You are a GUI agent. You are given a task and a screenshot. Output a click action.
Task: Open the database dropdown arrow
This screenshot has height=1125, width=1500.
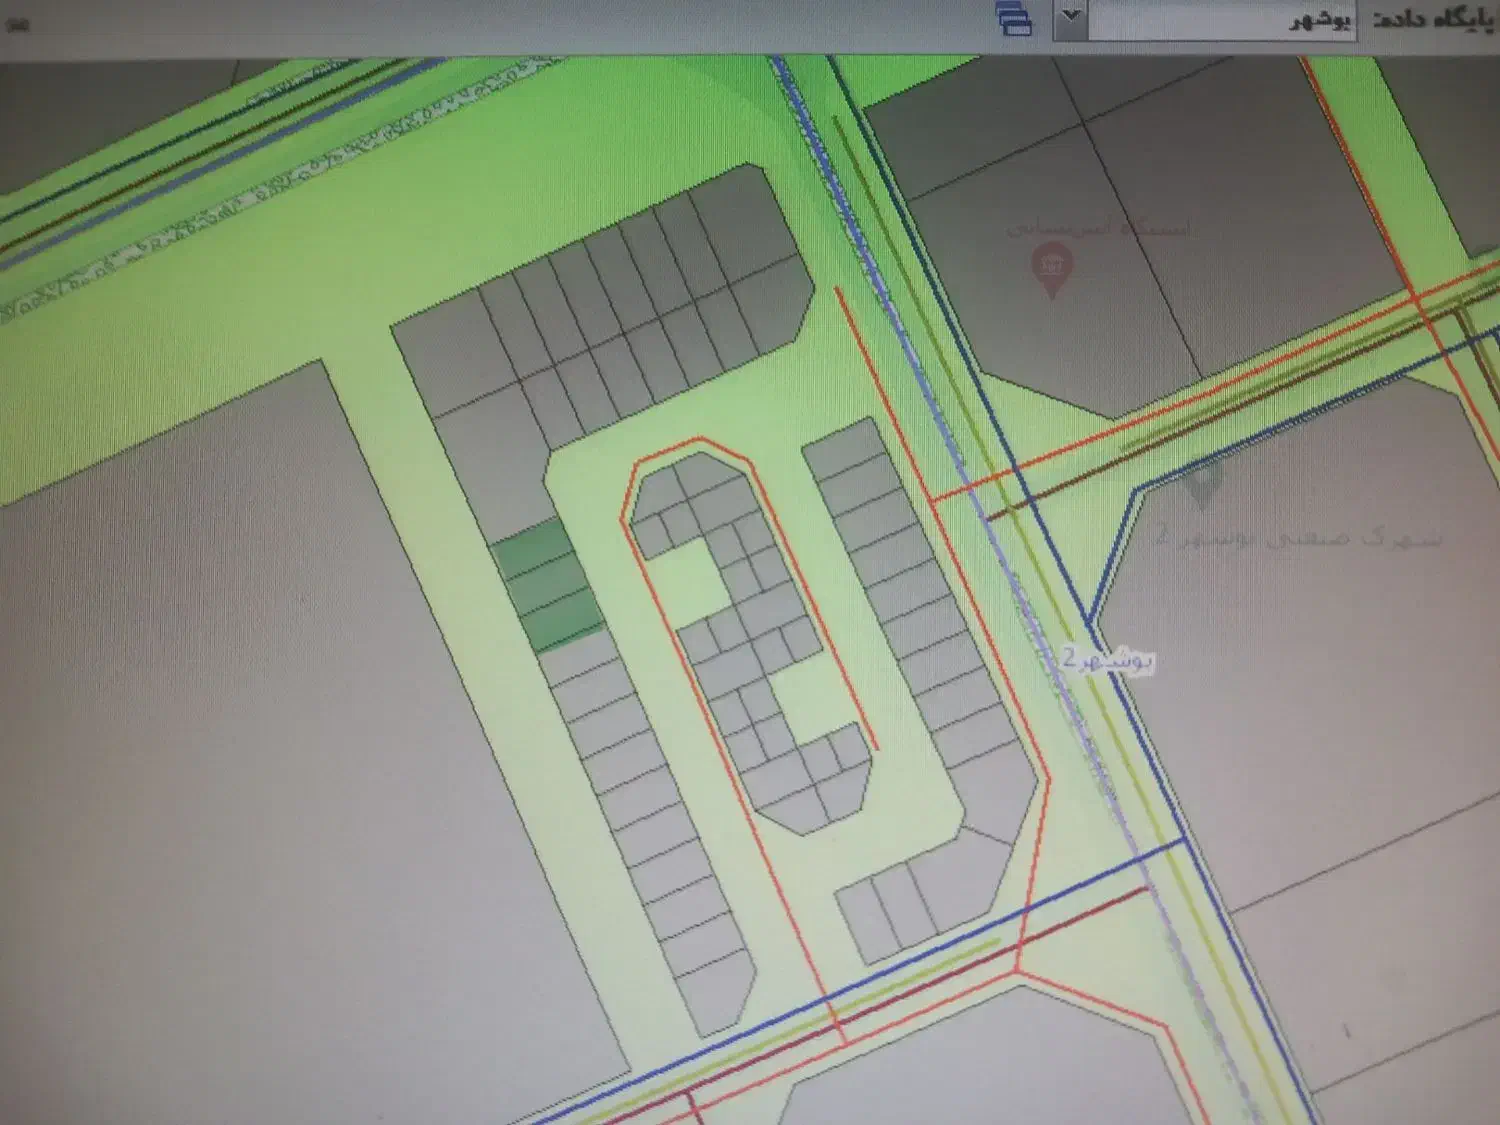(1070, 18)
